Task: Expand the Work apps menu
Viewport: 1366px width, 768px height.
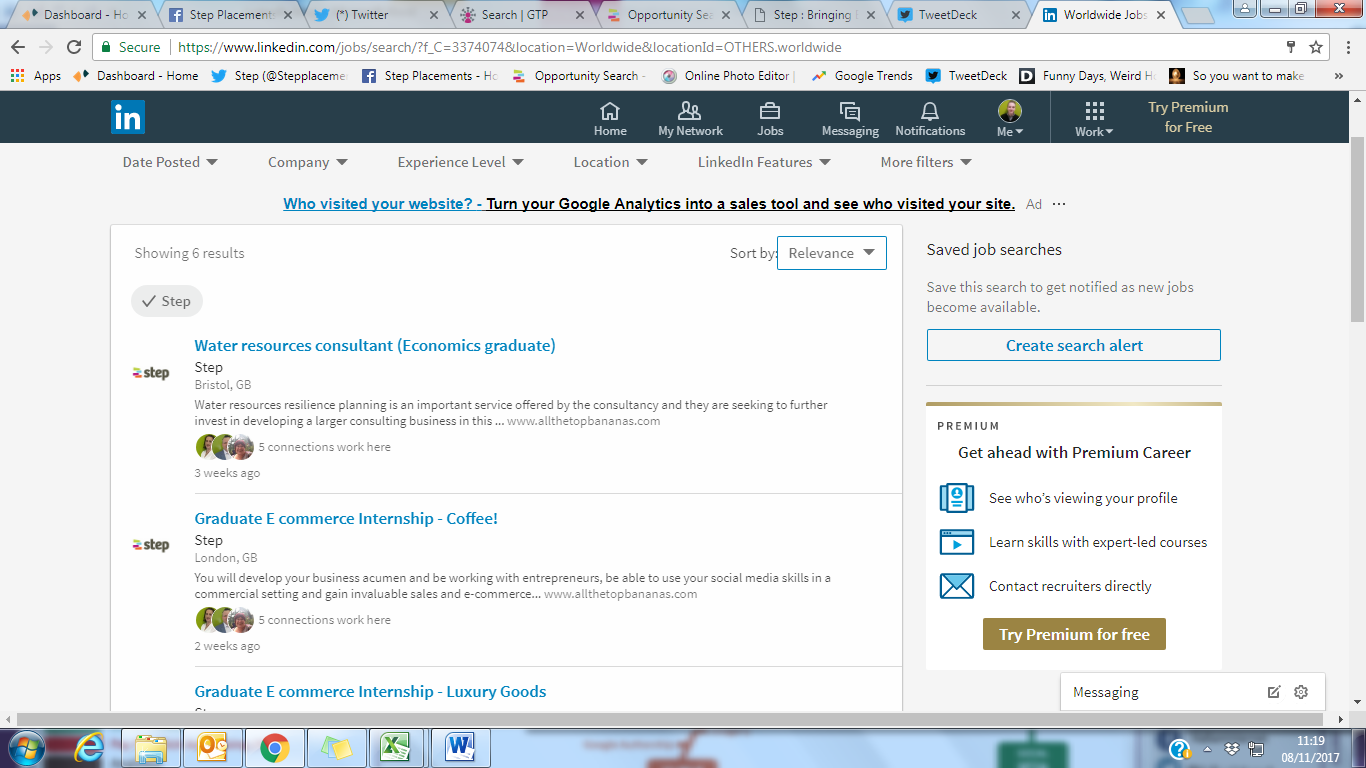Action: click(1094, 118)
